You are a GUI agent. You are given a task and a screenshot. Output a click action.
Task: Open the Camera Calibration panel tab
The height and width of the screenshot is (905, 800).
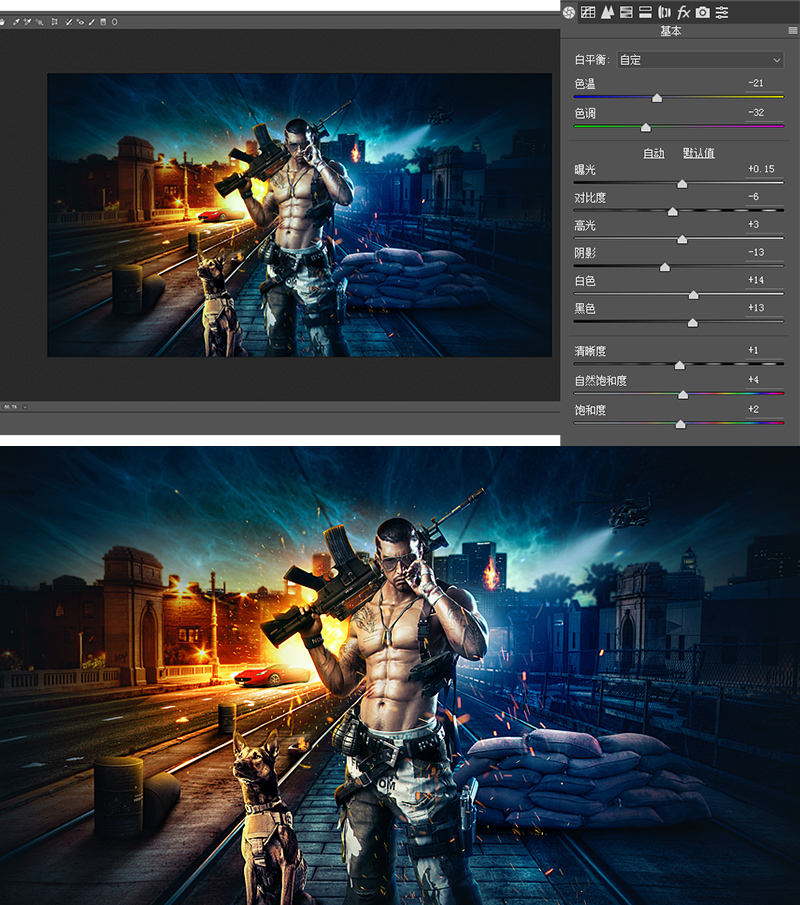pyautogui.click(x=702, y=12)
